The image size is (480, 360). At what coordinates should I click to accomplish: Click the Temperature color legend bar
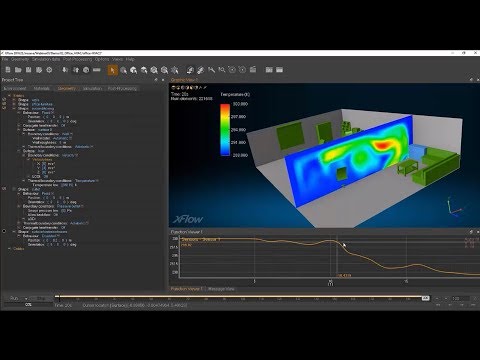(225, 130)
